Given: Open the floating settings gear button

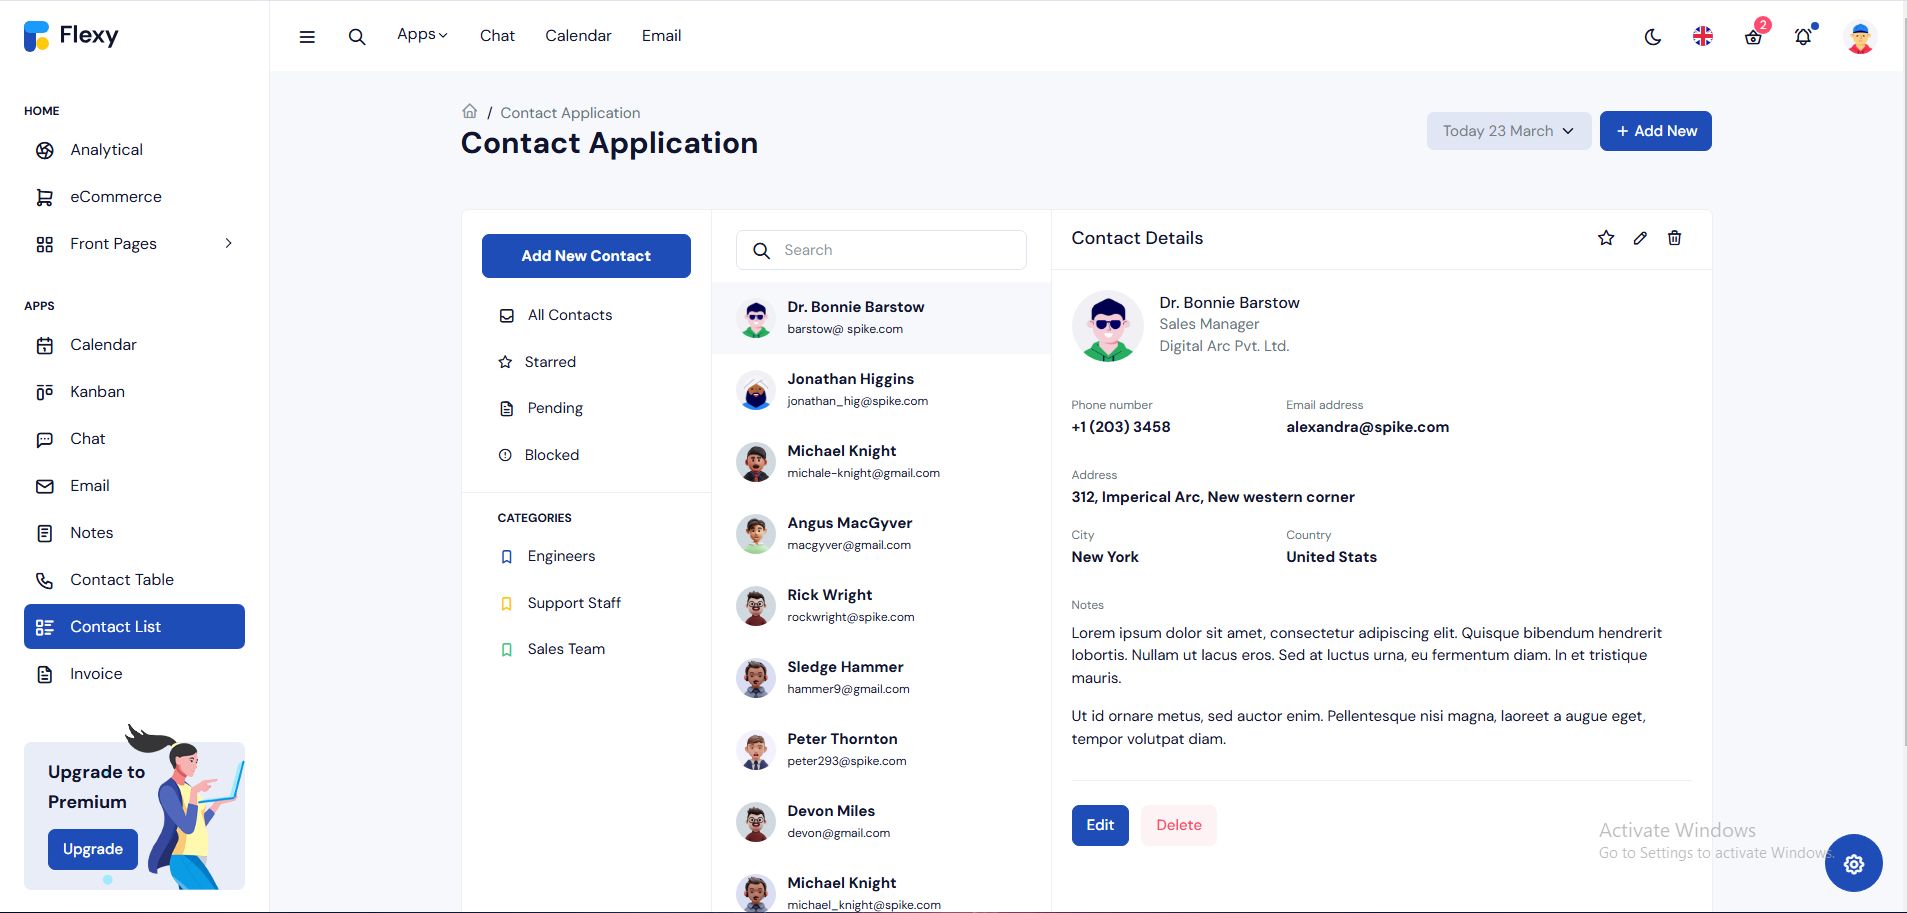Looking at the screenshot, I should click(x=1853, y=863).
